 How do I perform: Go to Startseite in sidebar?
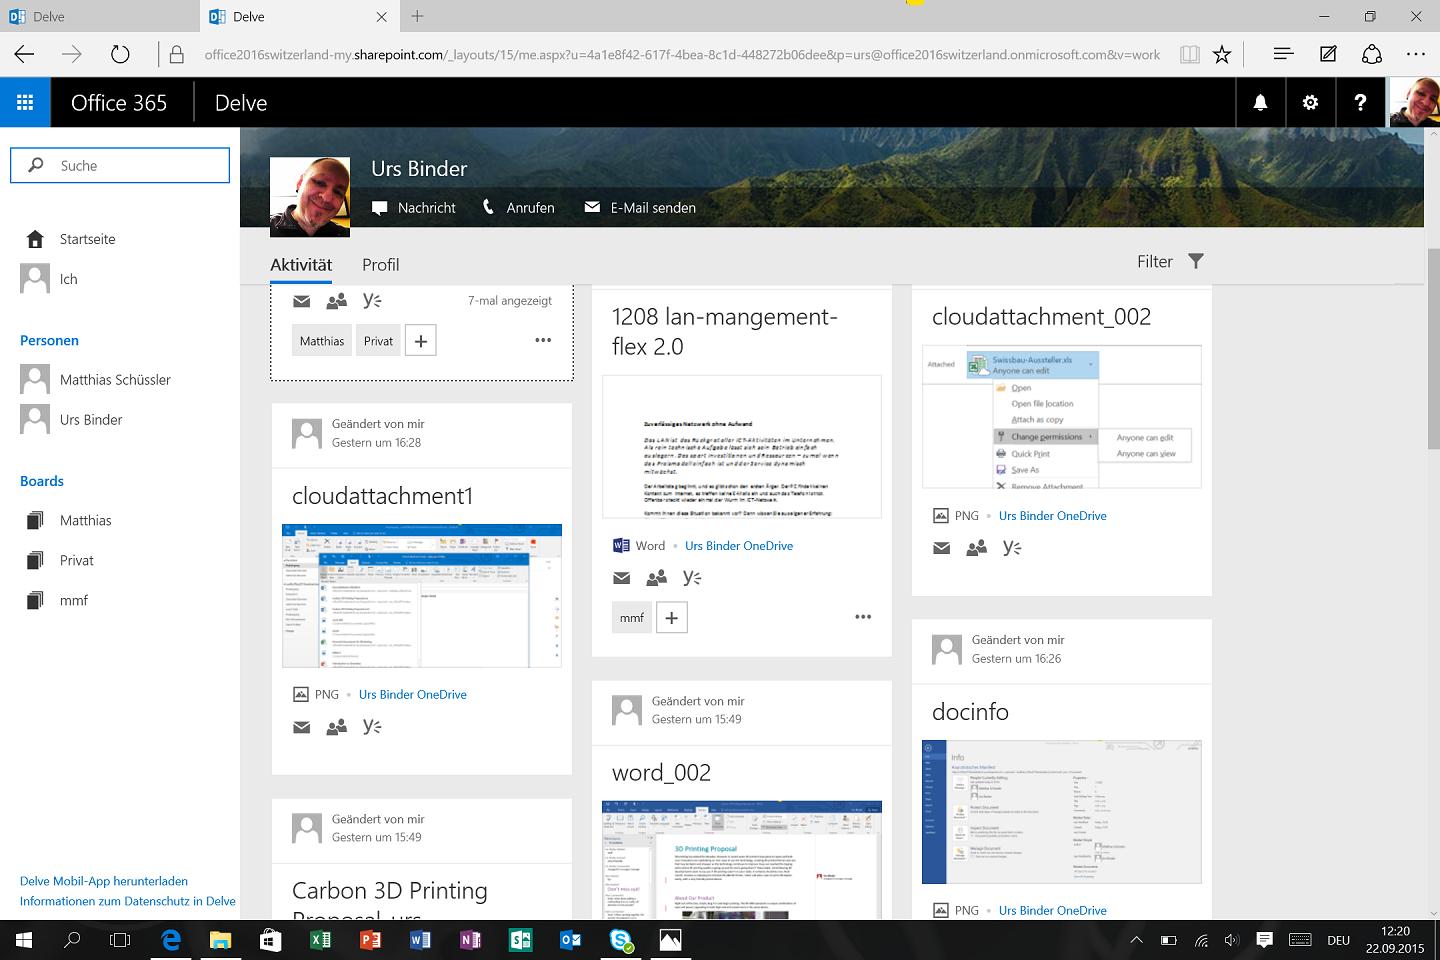87,239
